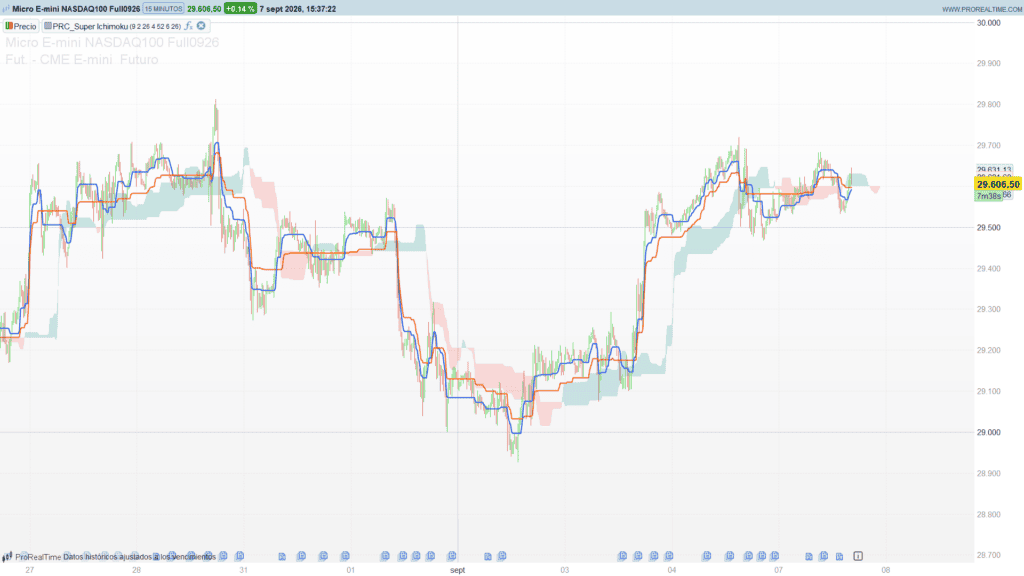Click the 28.700 price axis label
Viewport: 1024px width, 576px height.
[989, 556]
